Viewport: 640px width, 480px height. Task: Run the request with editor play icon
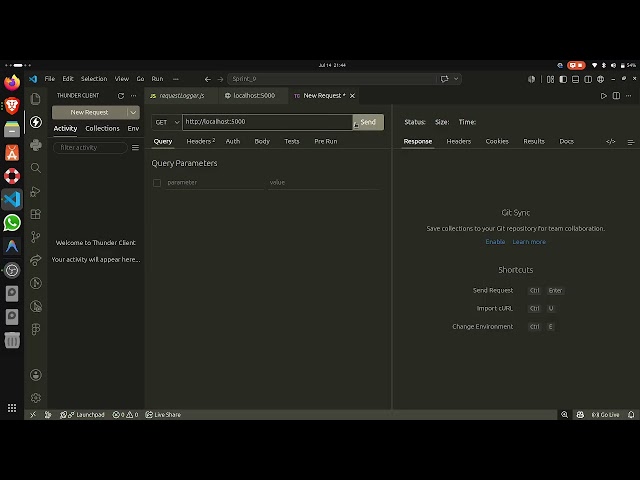pos(603,96)
